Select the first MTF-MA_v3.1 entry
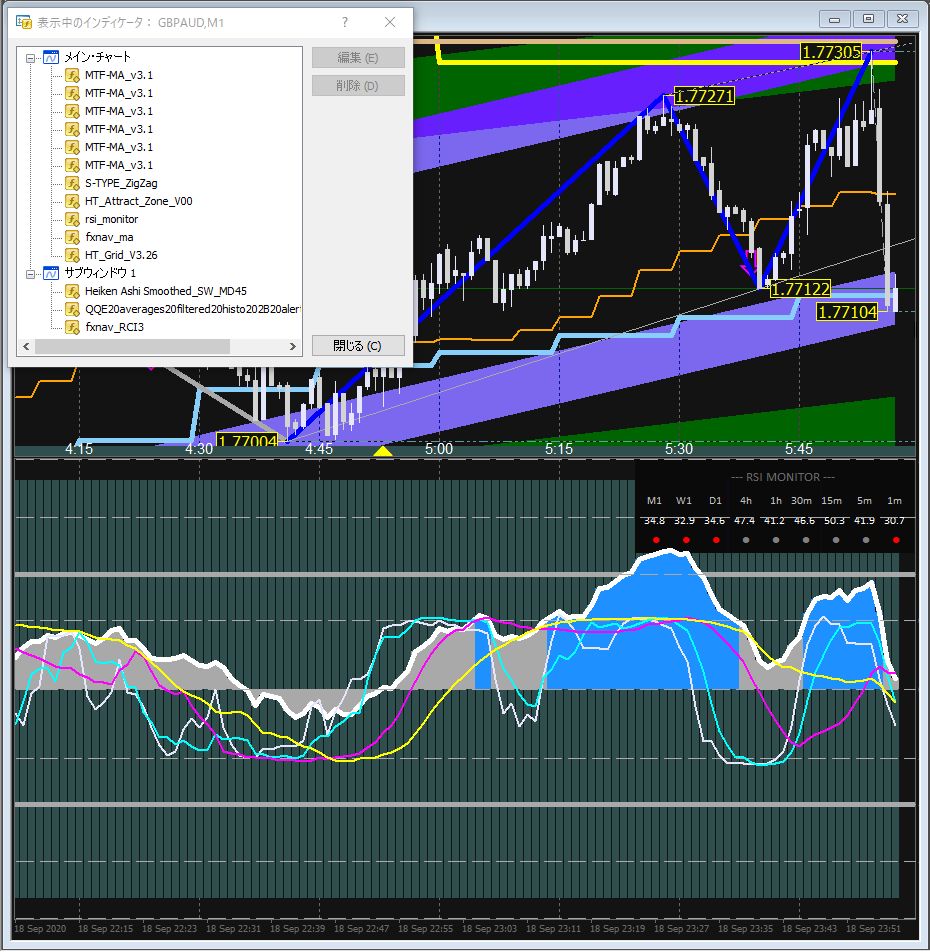This screenshot has width=930, height=952. (118, 75)
